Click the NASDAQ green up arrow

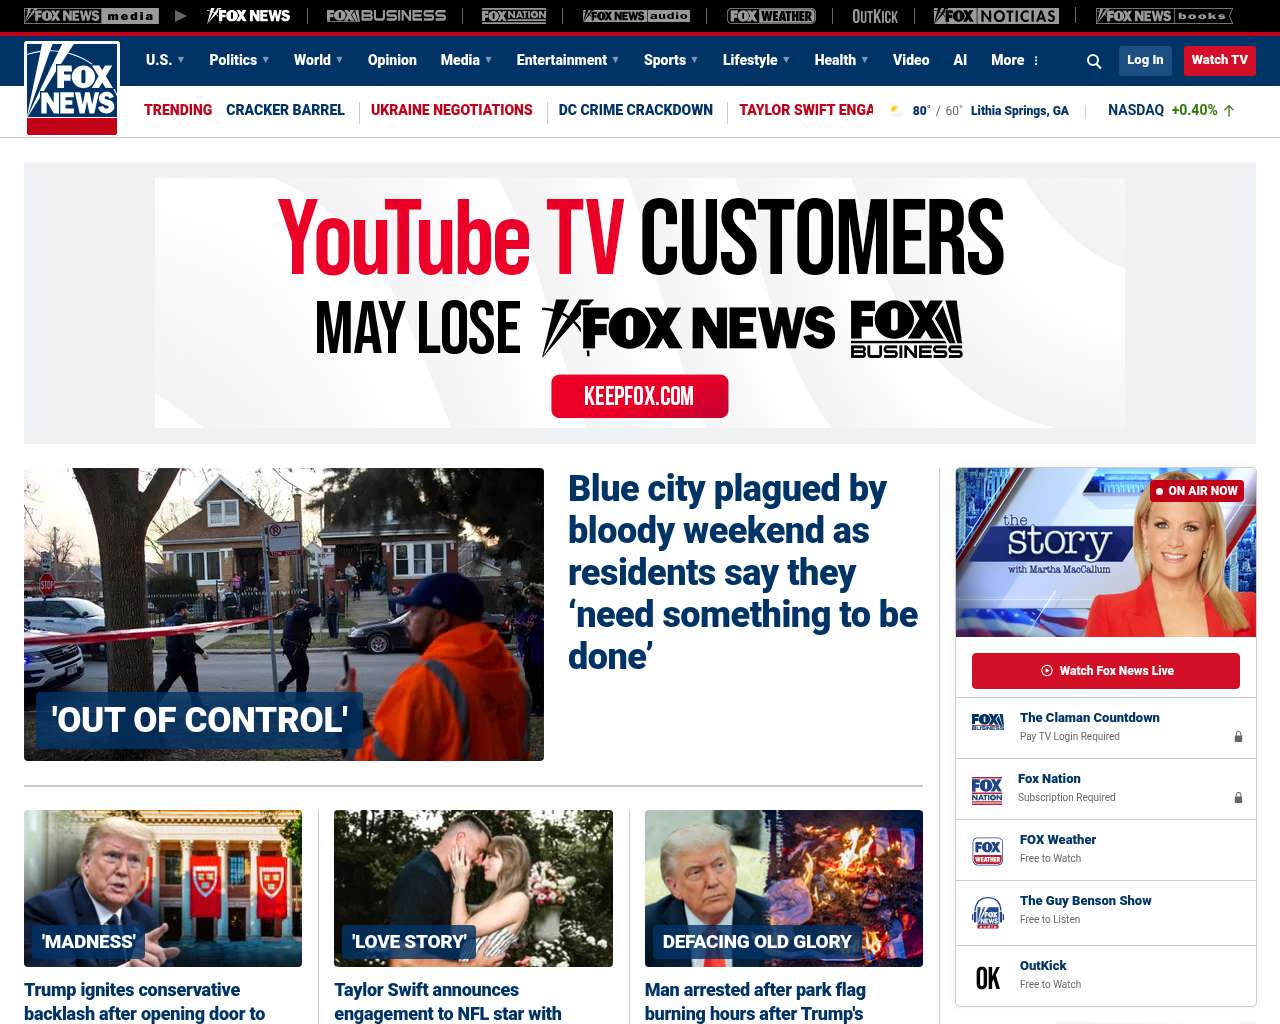(1229, 110)
